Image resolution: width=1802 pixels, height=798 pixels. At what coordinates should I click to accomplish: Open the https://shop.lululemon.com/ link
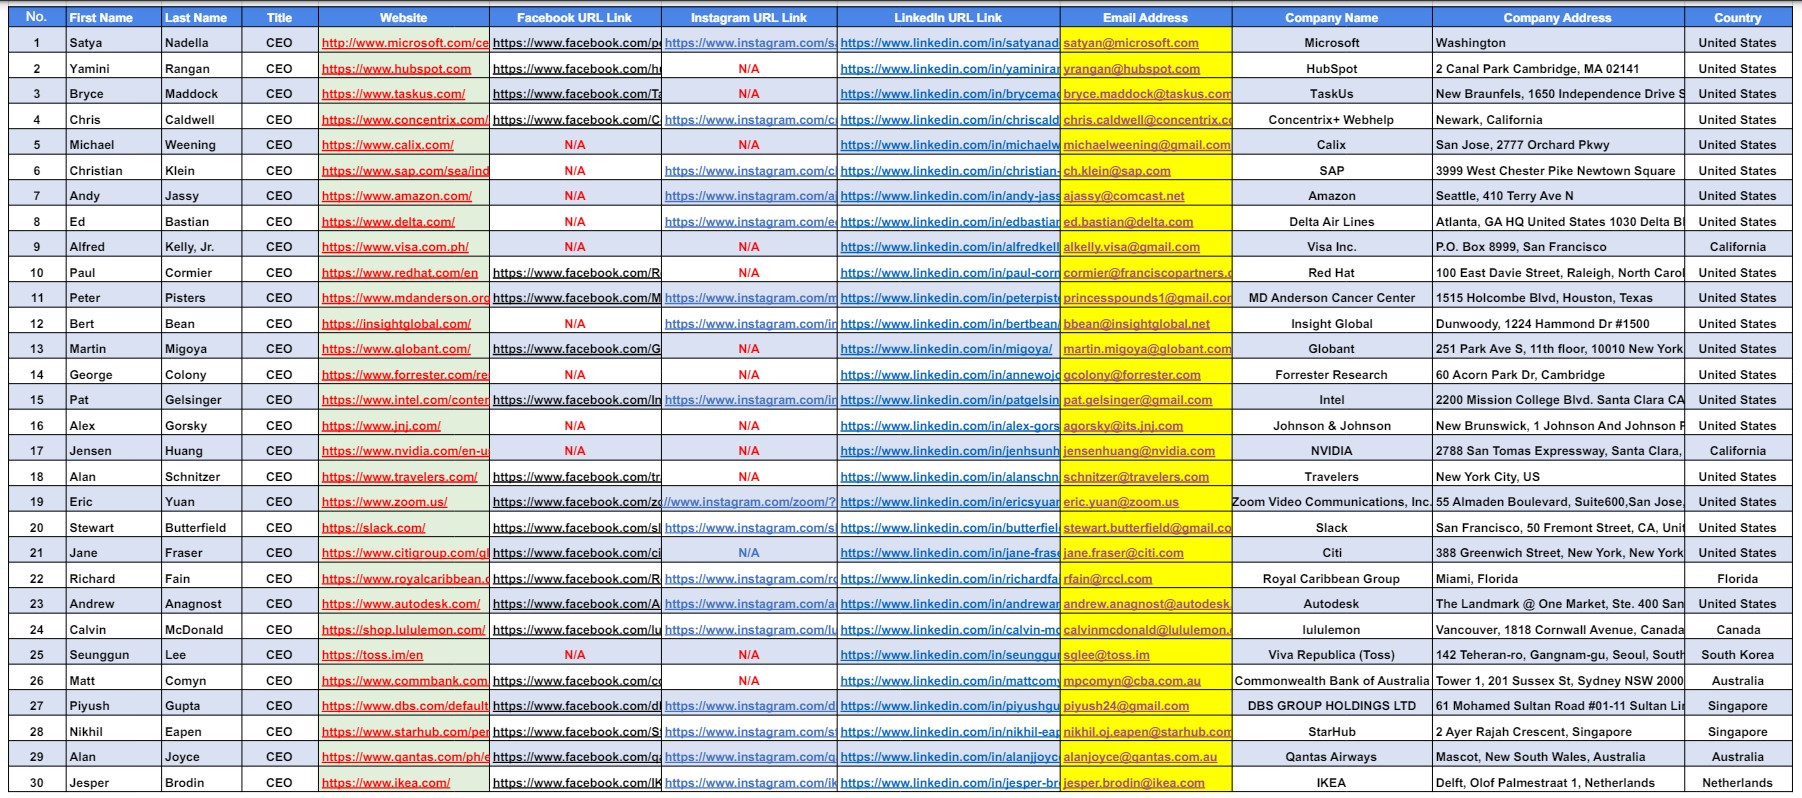pos(403,630)
